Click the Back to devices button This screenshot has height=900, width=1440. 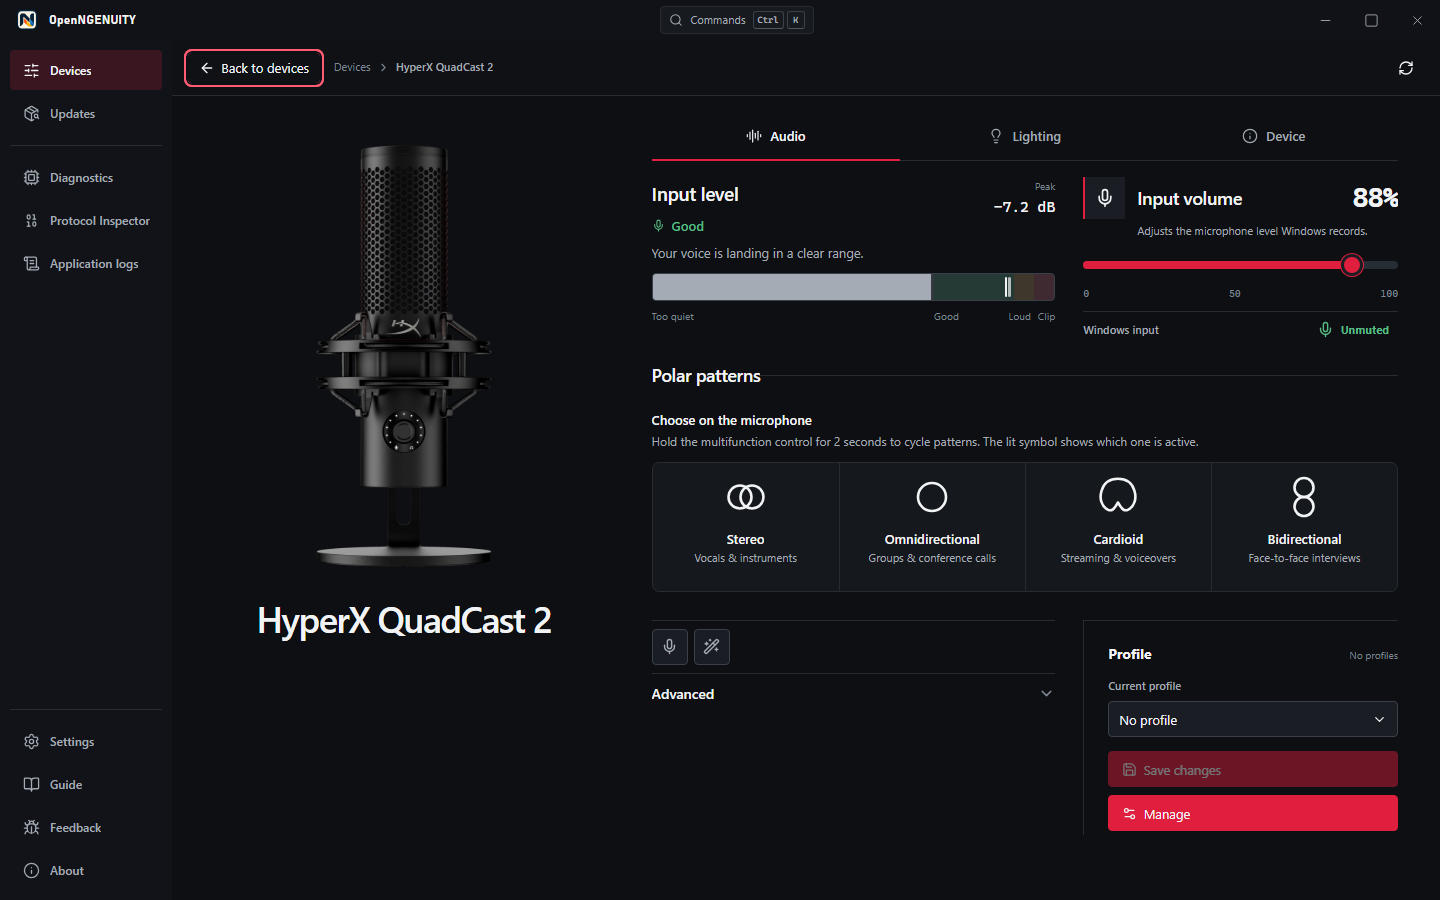click(x=254, y=68)
